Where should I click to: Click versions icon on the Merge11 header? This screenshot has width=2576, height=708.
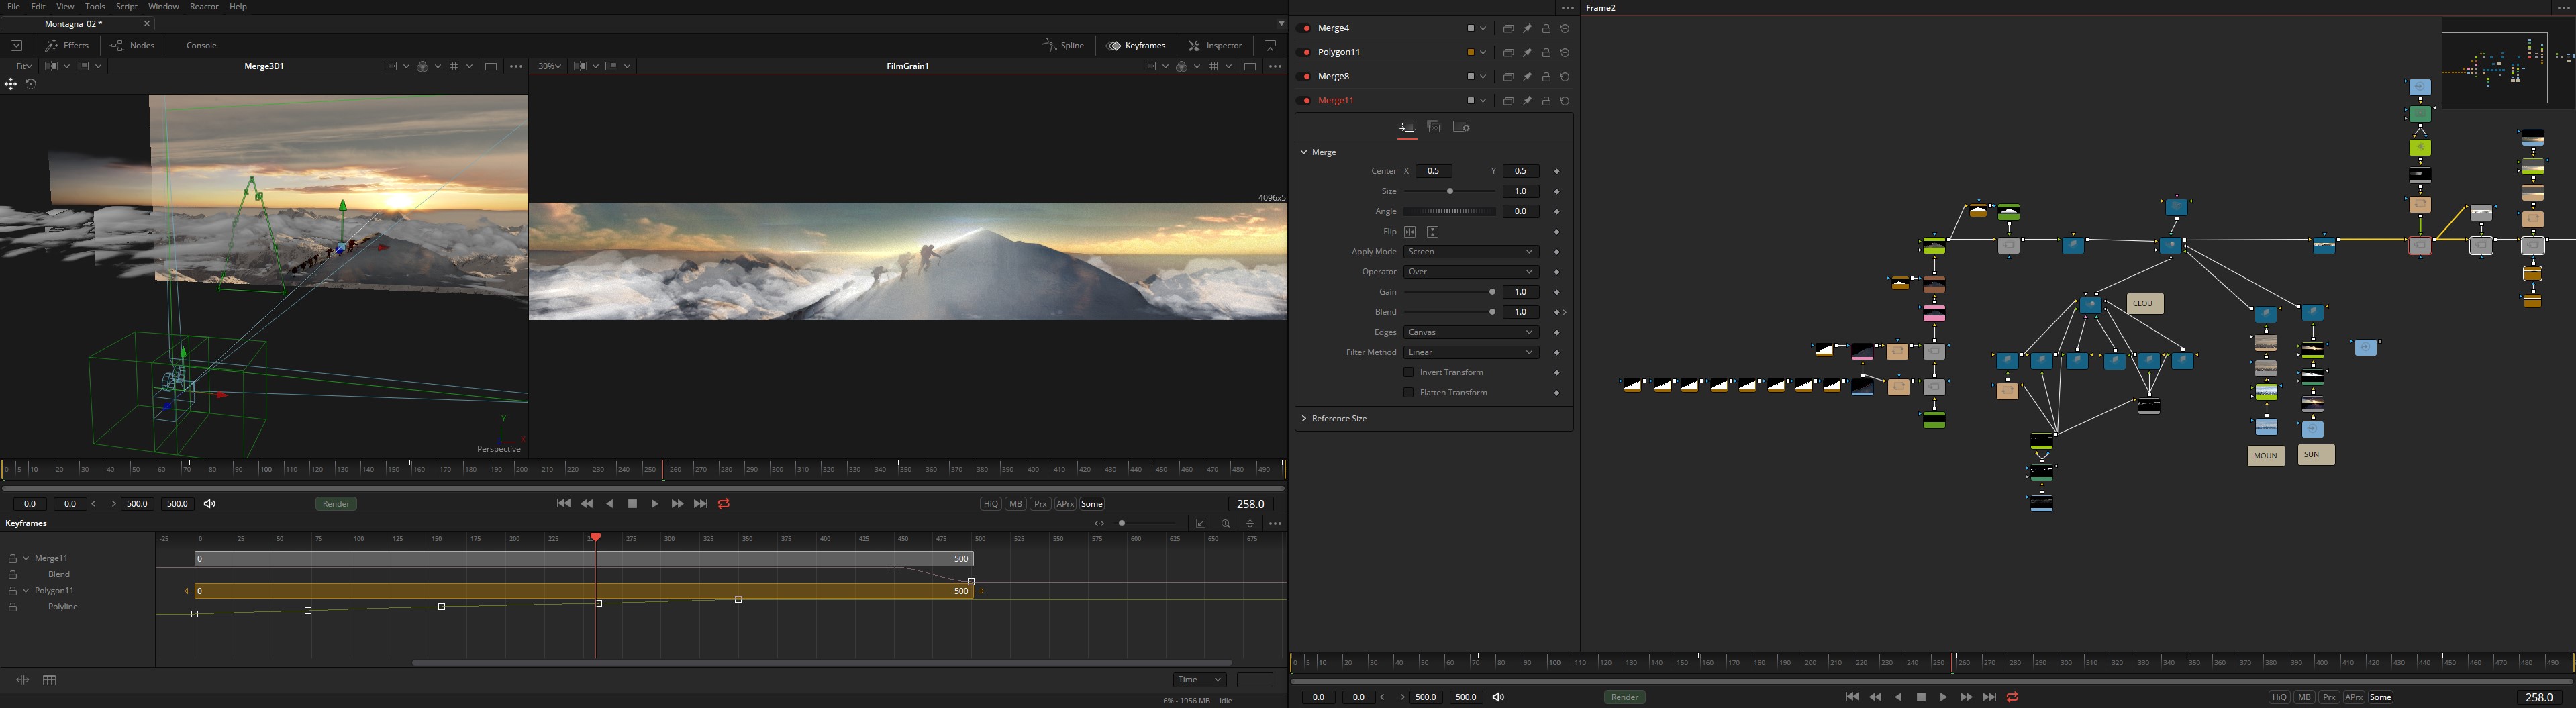click(1508, 101)
